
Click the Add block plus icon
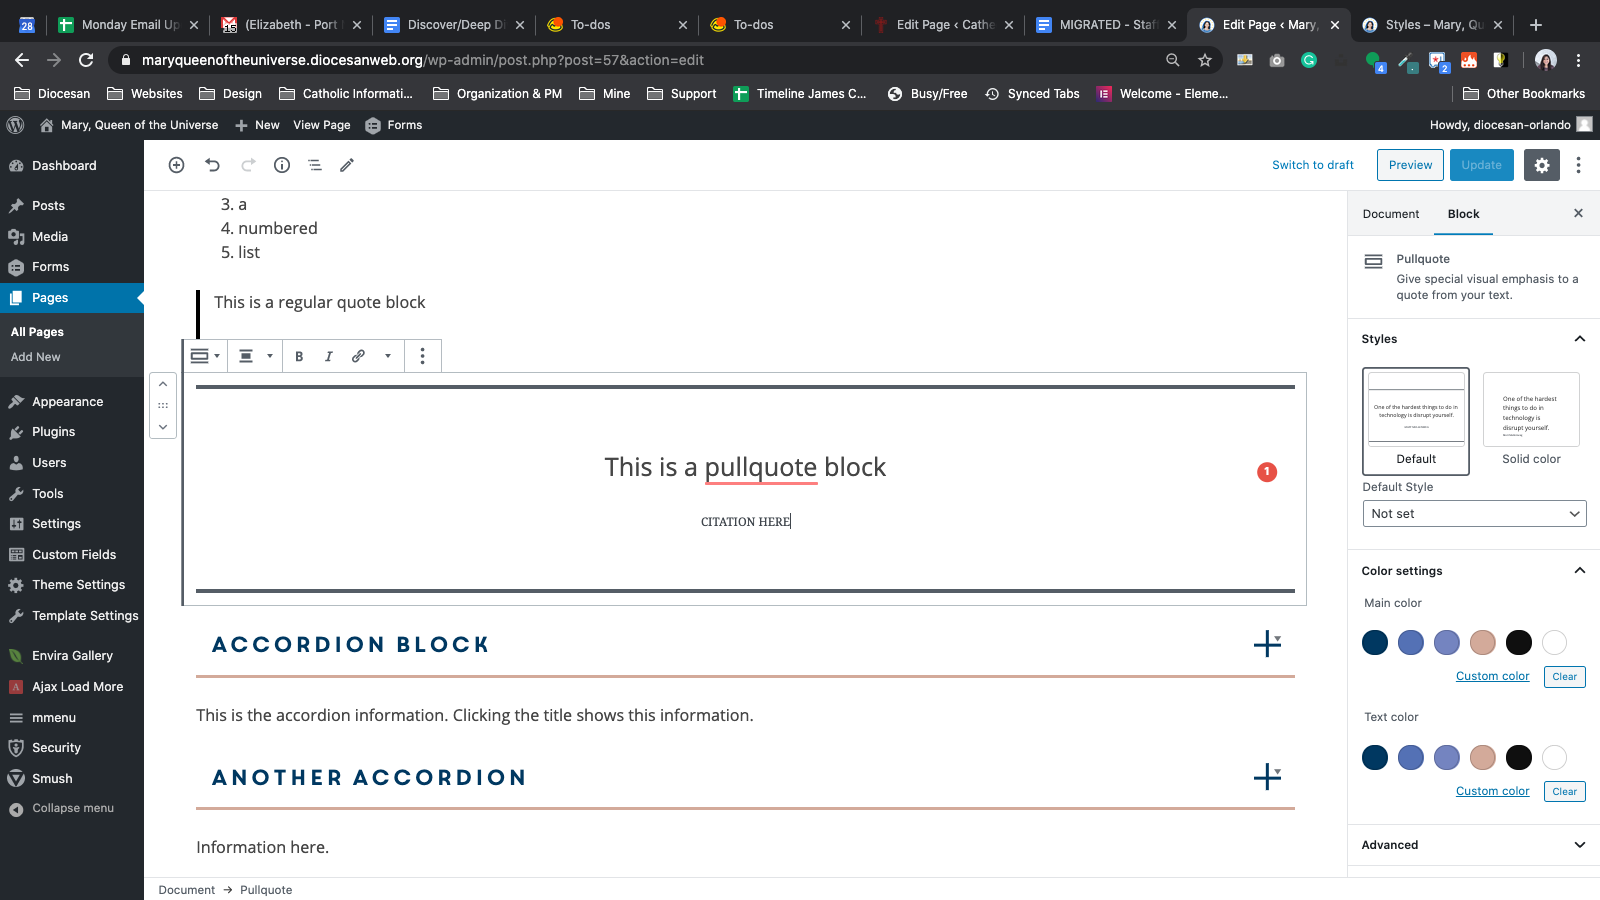pyautogui.click(x=176, y=165)
